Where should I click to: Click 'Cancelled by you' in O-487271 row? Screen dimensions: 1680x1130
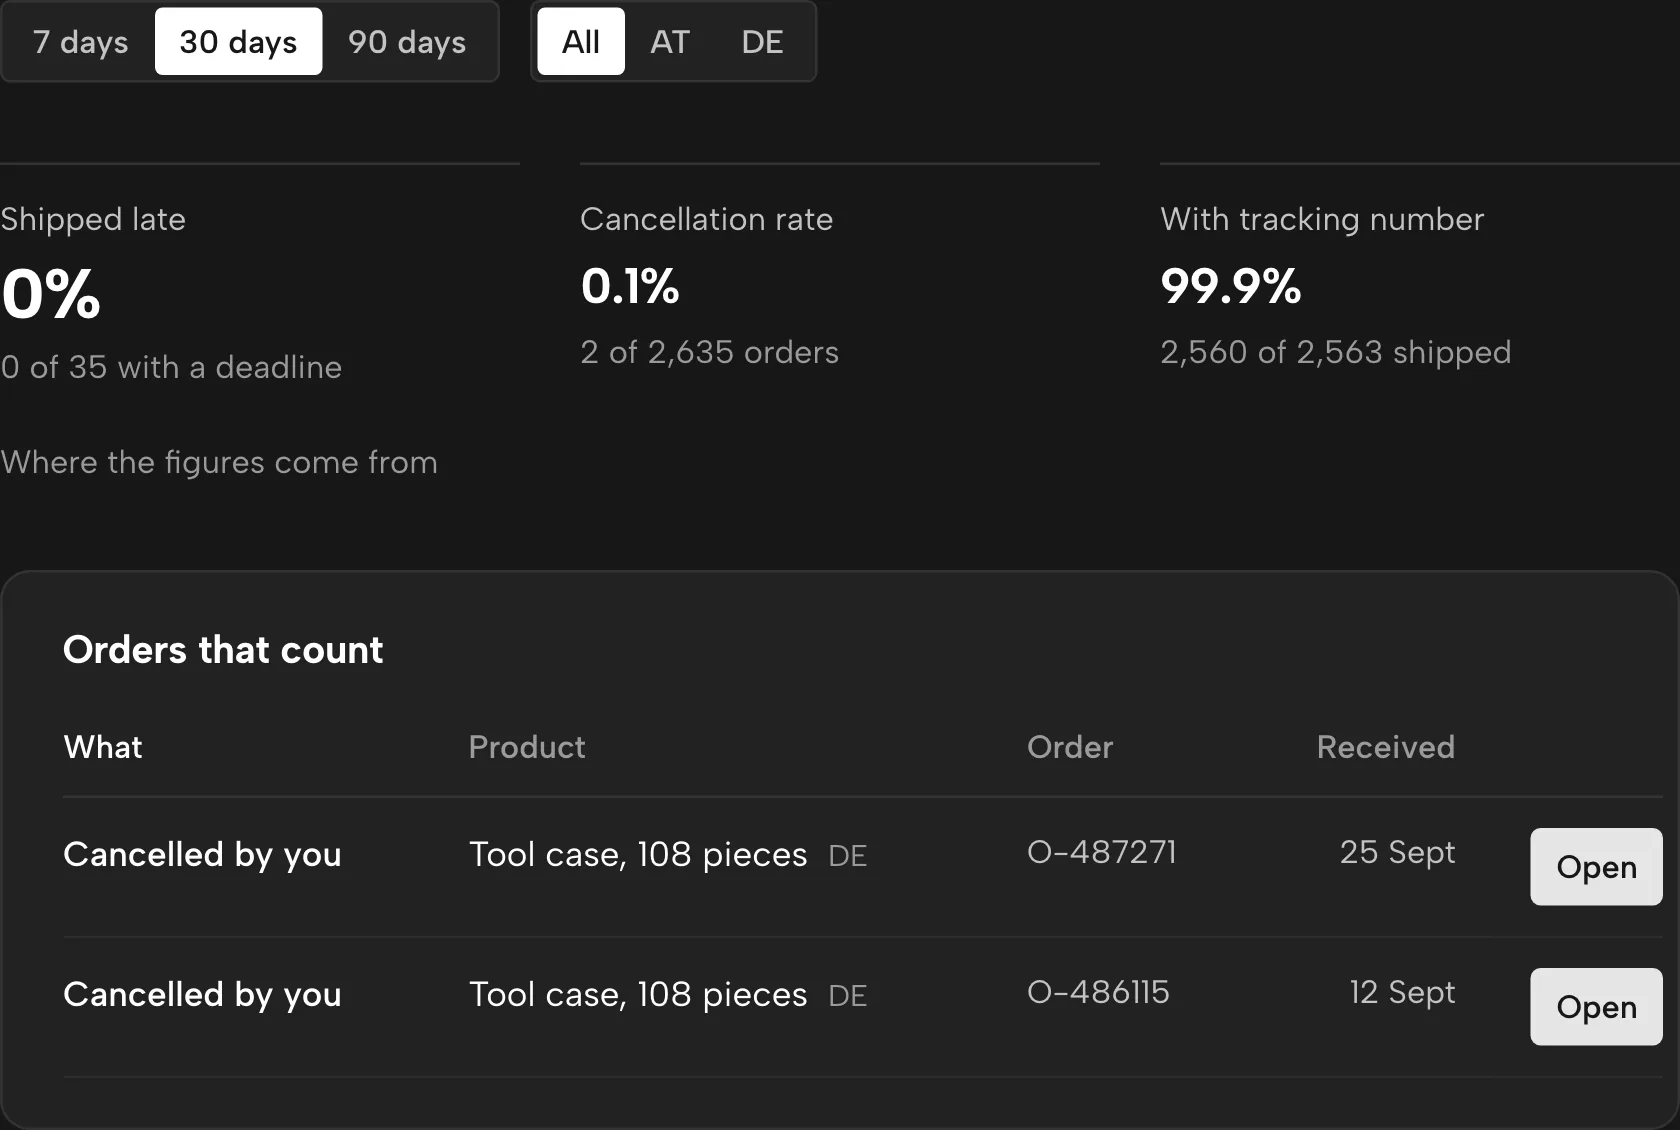pyautogui.click(x=202, y=855)
